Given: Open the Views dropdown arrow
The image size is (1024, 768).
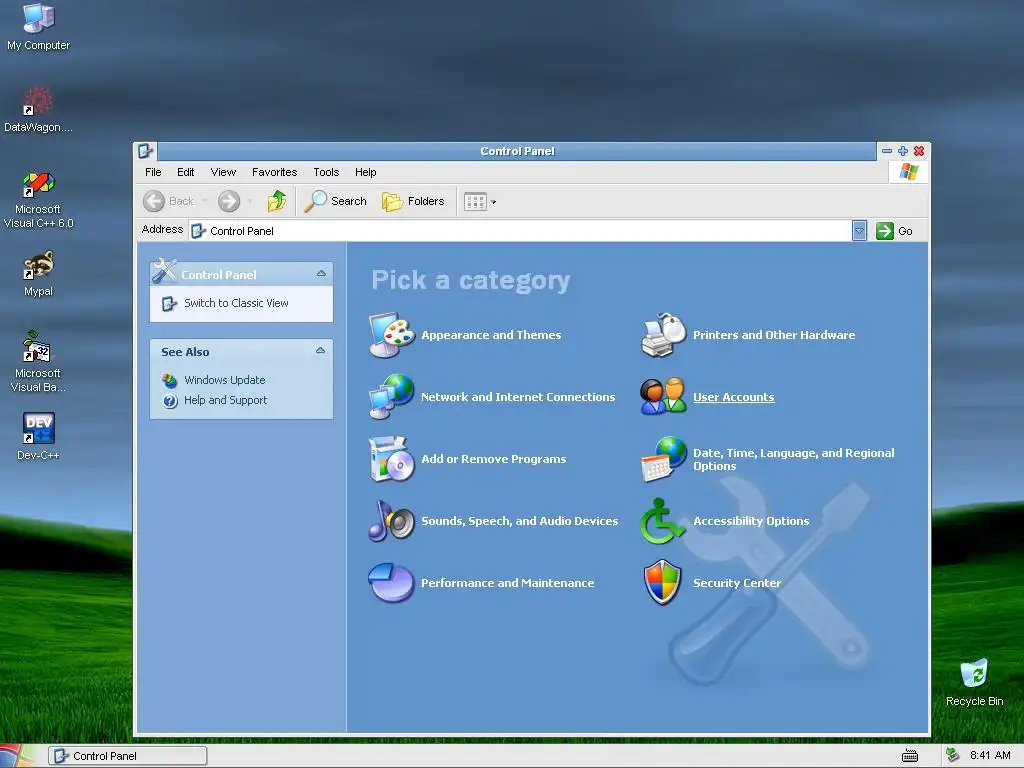Looking at the screenshot, I should point(494,202).
